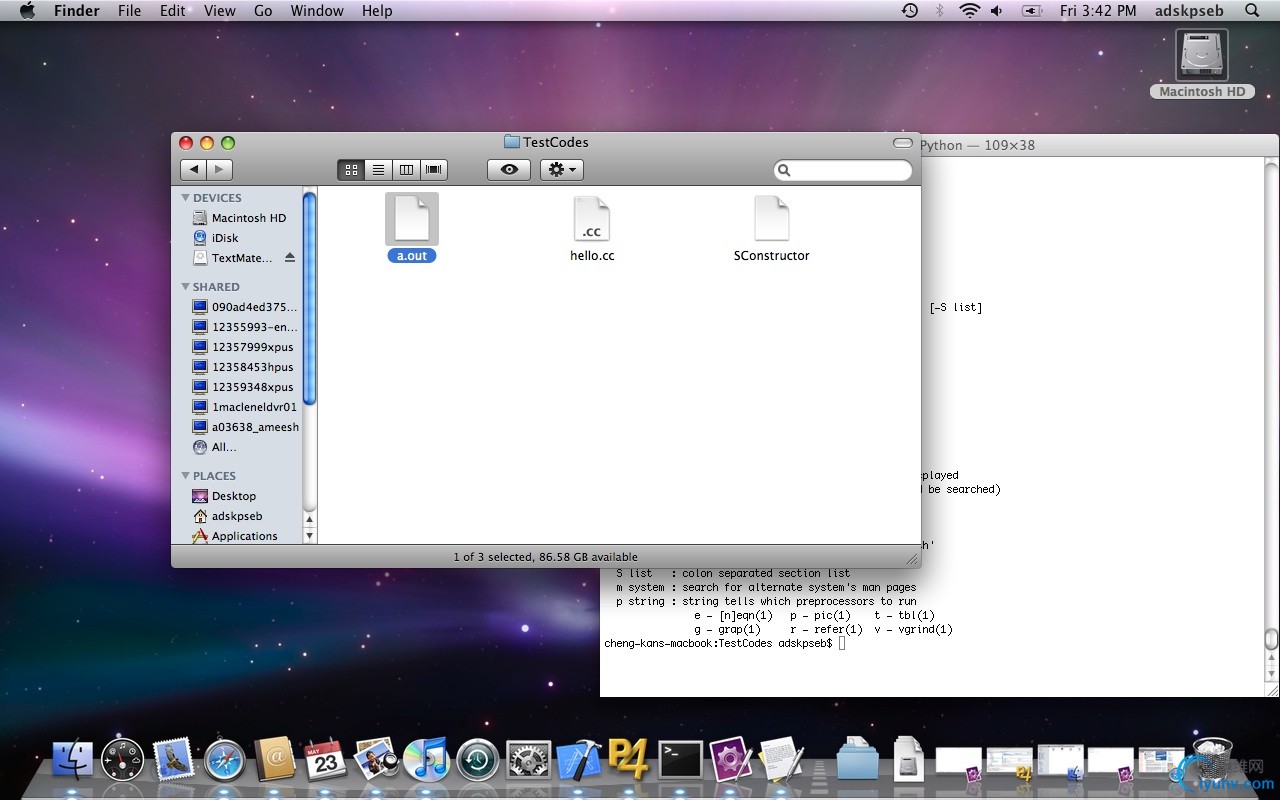Screen dimensions: 1280x800
Task: Click the Terminal icon in the Dock
Action: click(x=680, y=760)
